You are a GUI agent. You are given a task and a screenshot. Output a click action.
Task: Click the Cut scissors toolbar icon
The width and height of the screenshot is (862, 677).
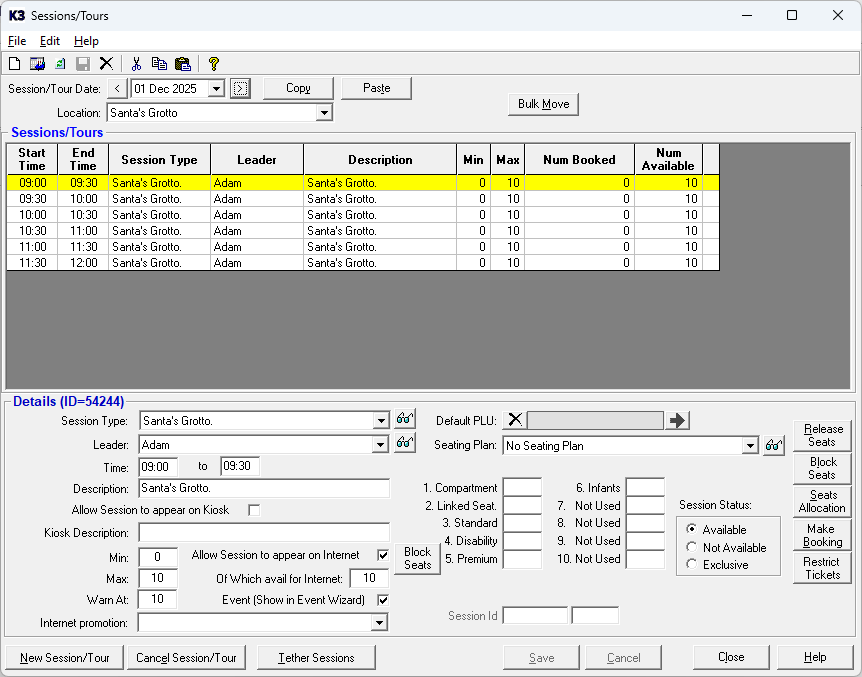(137, 64)
